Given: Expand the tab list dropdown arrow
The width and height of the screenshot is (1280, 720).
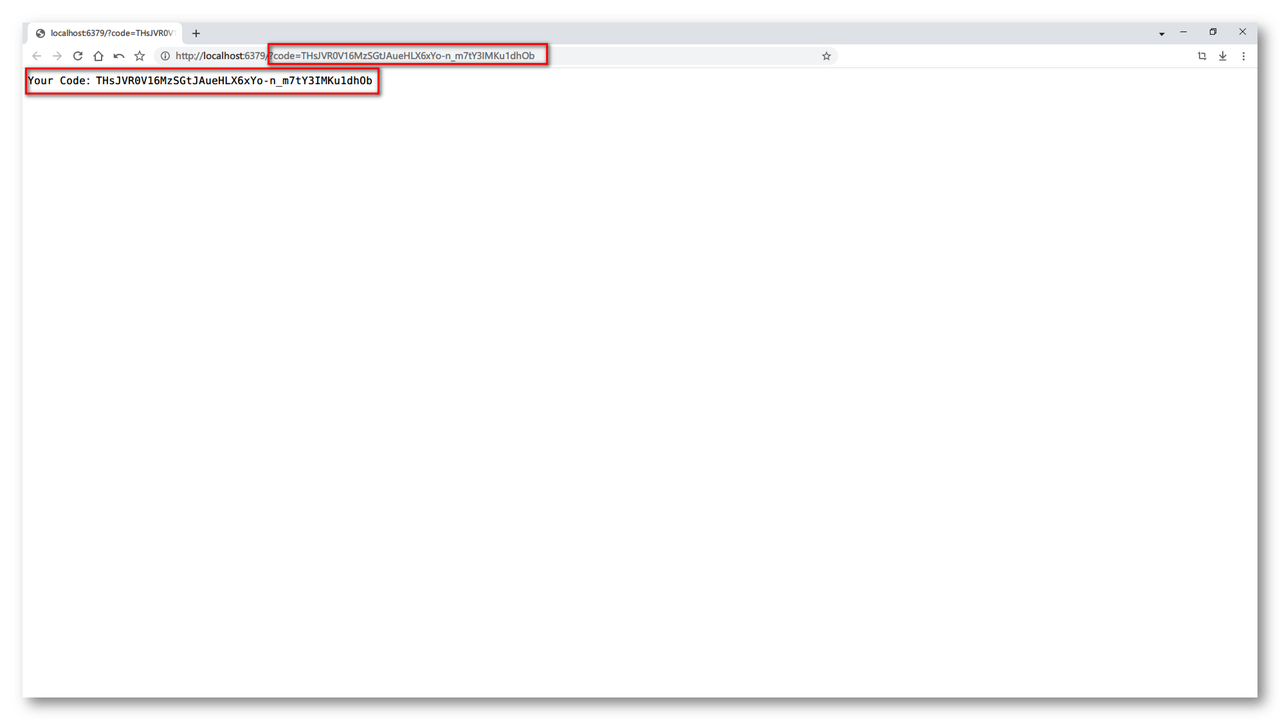Looking at the screenshot, I should tap(1161, 34).
